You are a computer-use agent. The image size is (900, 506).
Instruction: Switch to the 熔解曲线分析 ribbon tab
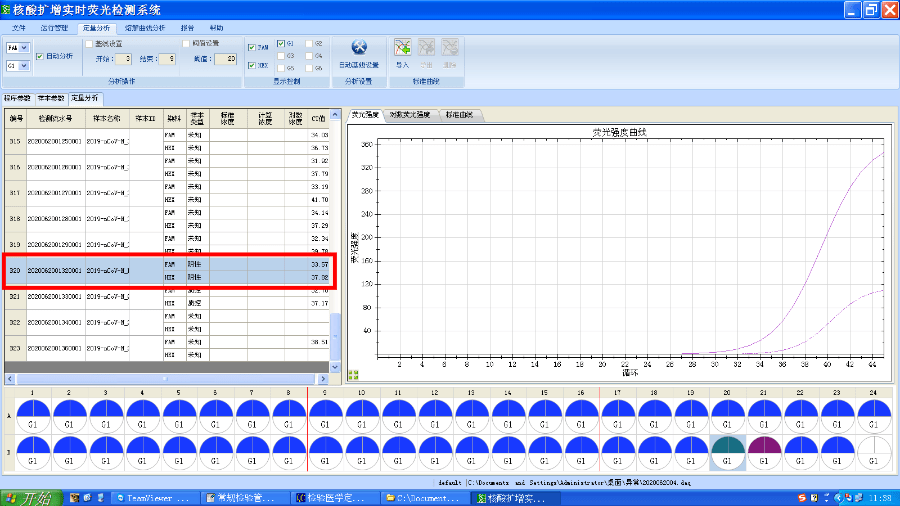tap(145, 28)
